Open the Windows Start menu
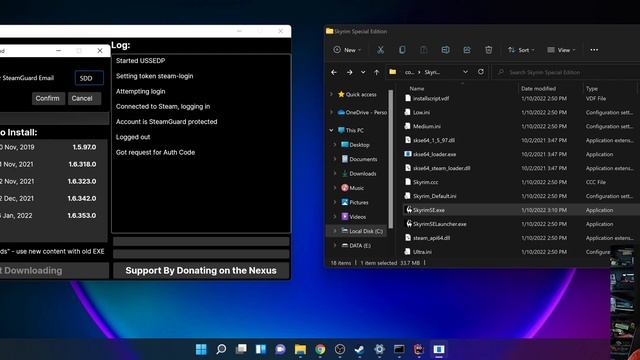The image size is (640, 360). pos(201,349)
